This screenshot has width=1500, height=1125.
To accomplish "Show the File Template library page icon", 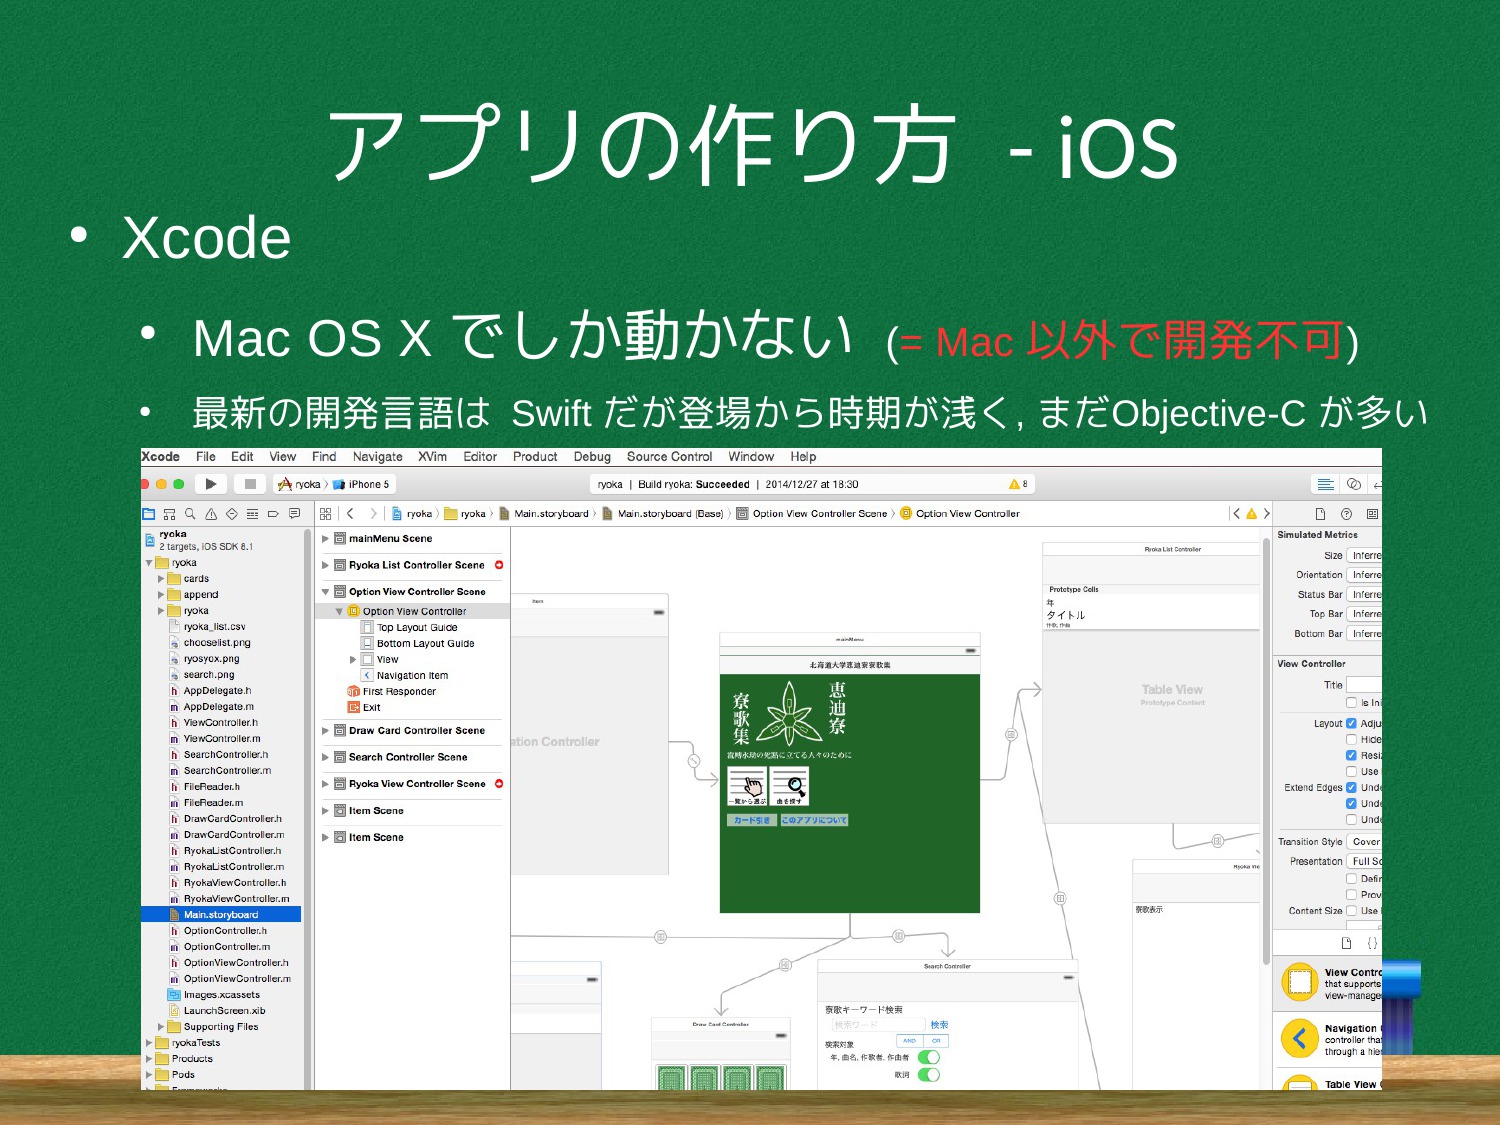I will (1346, 943).
